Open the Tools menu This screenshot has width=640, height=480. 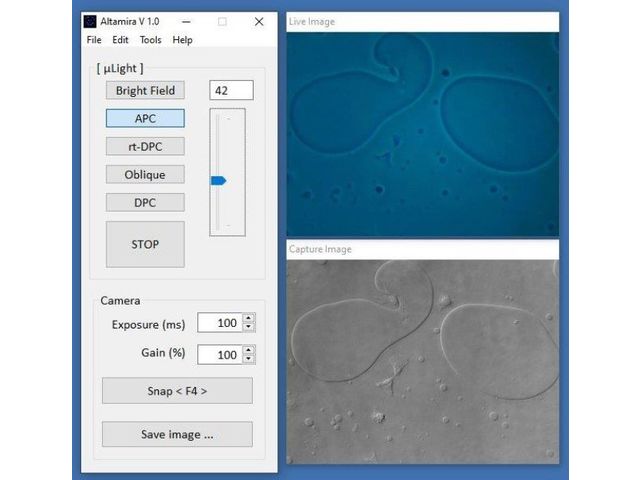(150, 40)
